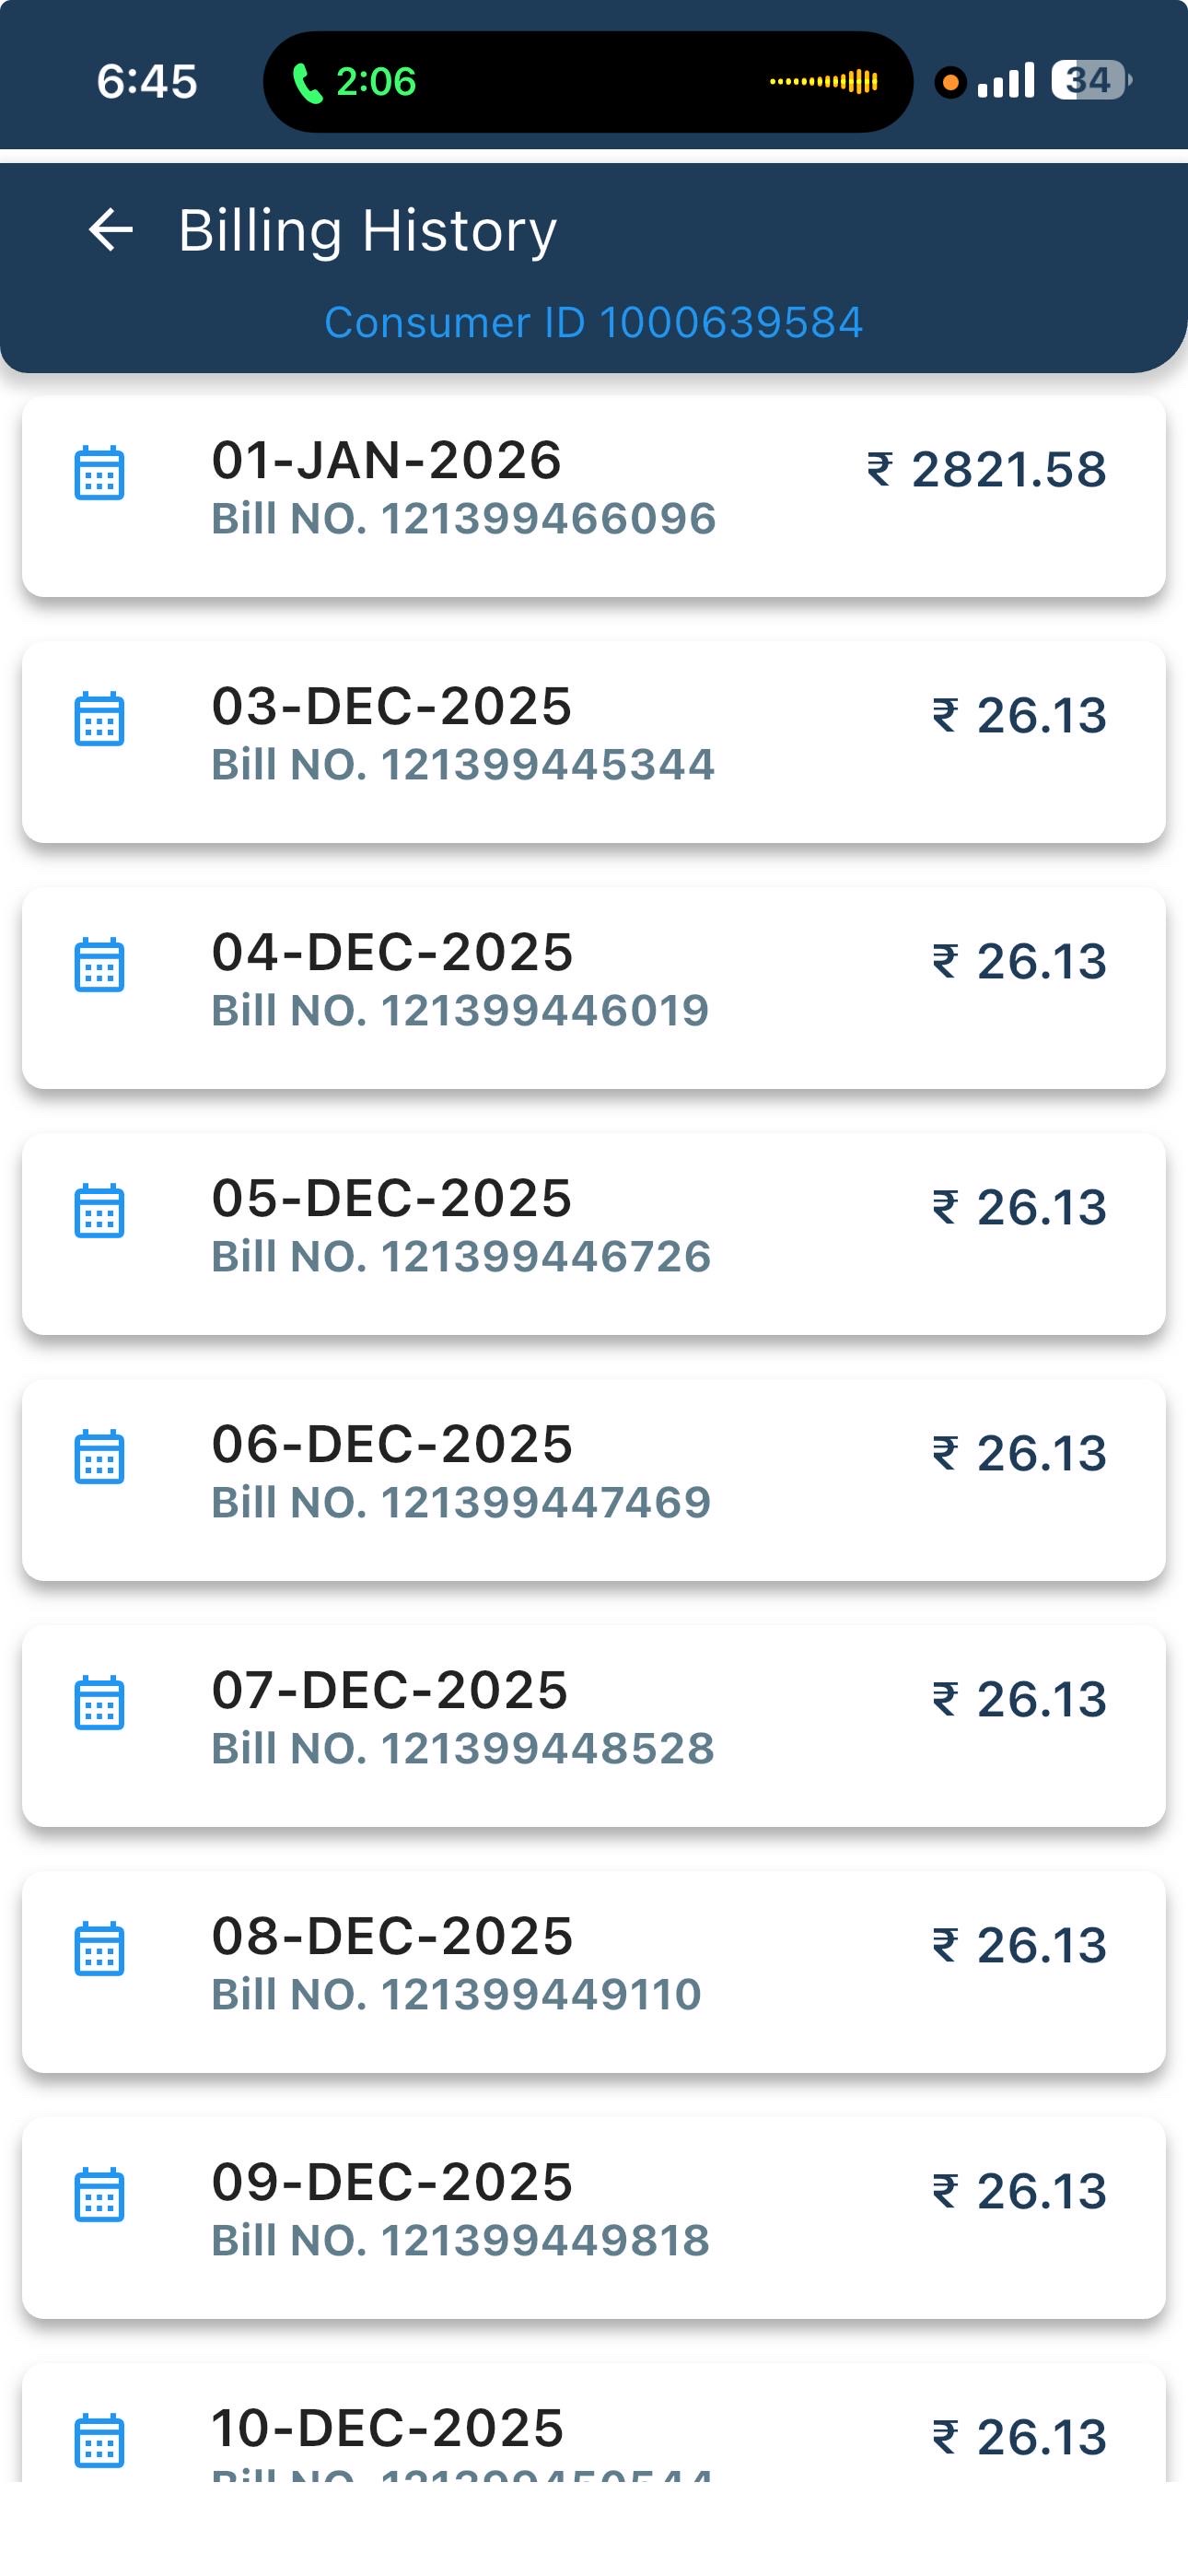The width and height of the screenshot is (1188, 2576).
Task: Select calendar icon beside 09-DEC-2025
Action: [100, 2195]
